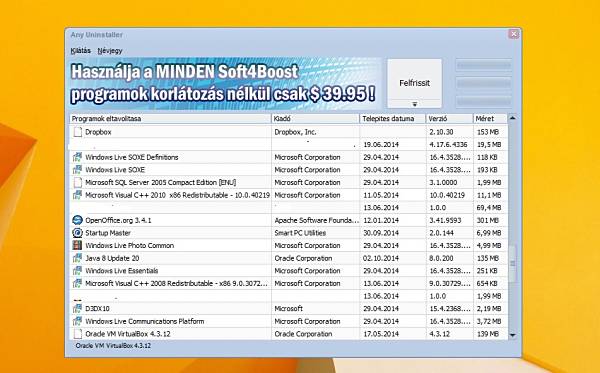600x373 pixels.
Task: Expand the arrow below Felfrissít
Action: pyautogui.click(x=414, y=104)
